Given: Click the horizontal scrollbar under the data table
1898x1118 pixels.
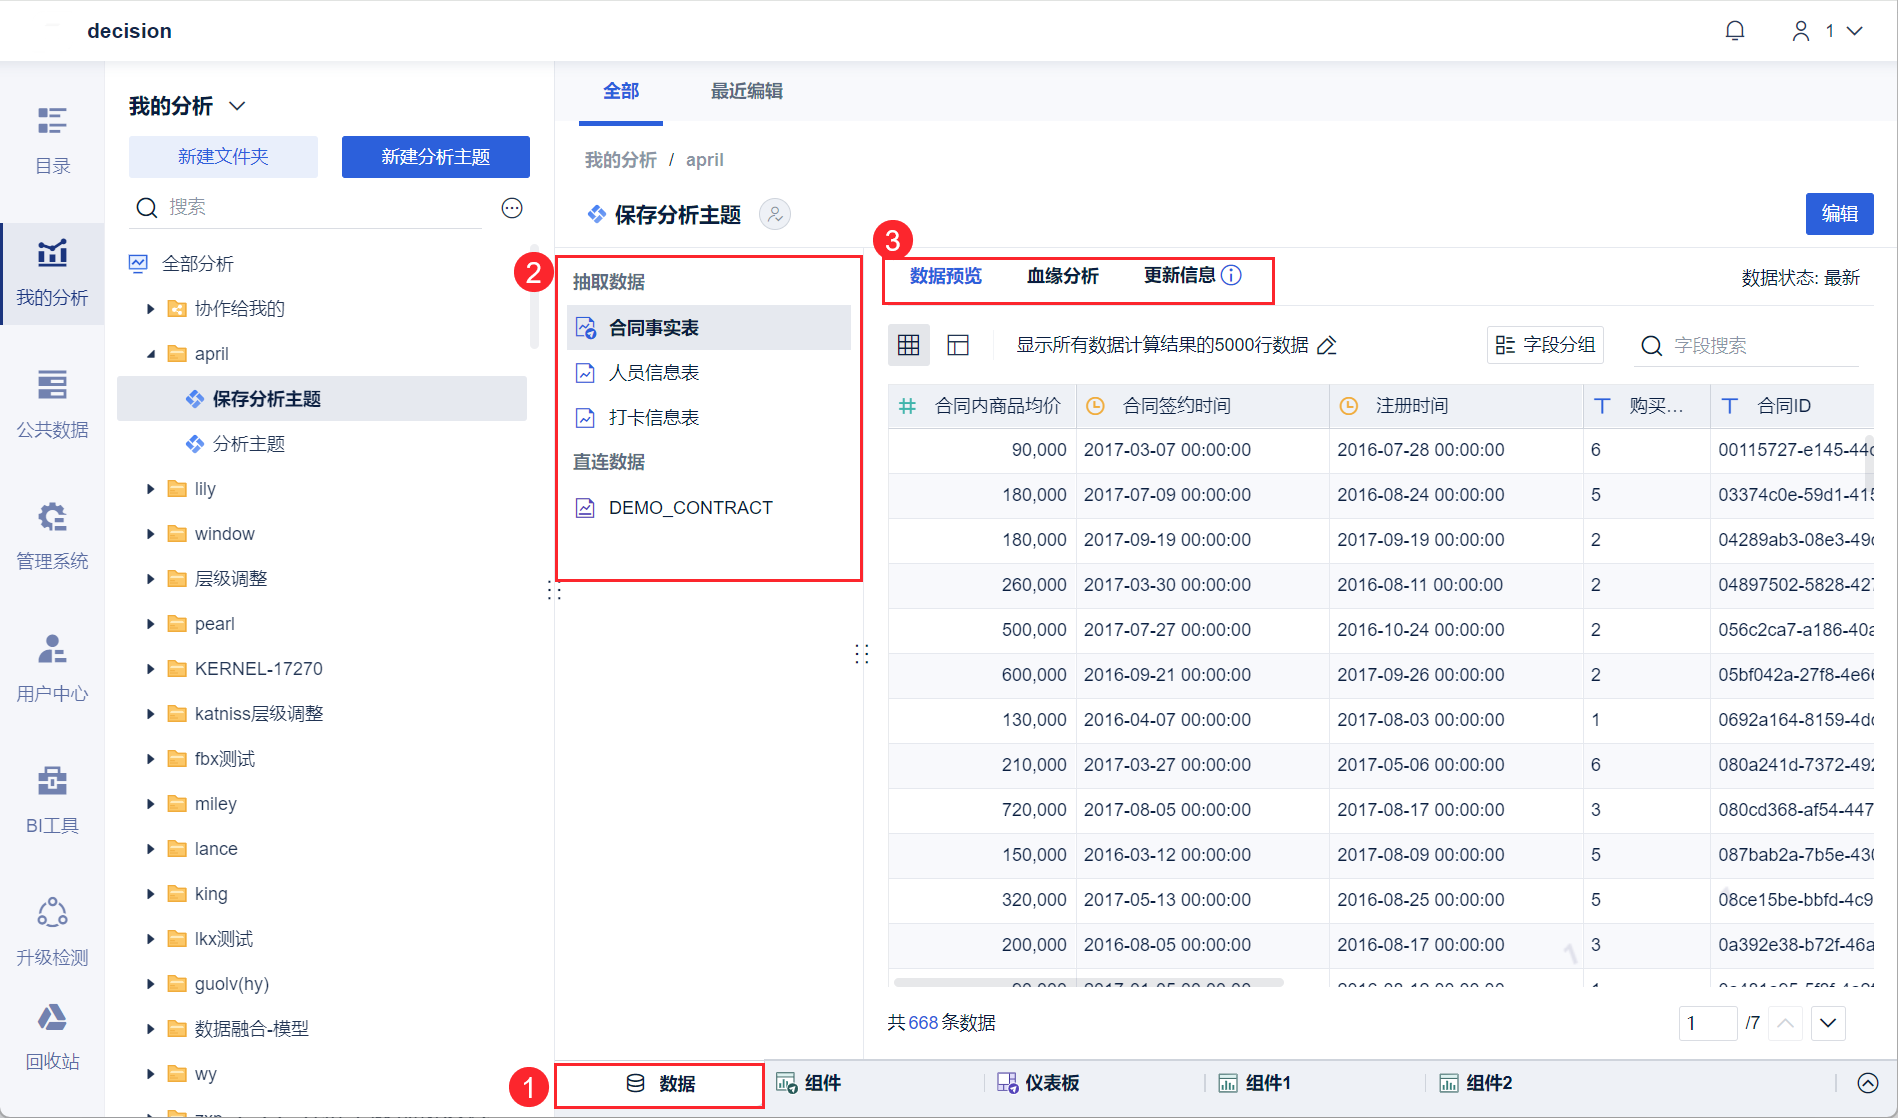Looking at the screenshot, I should pyautogui.click(x=1088, y=983).
